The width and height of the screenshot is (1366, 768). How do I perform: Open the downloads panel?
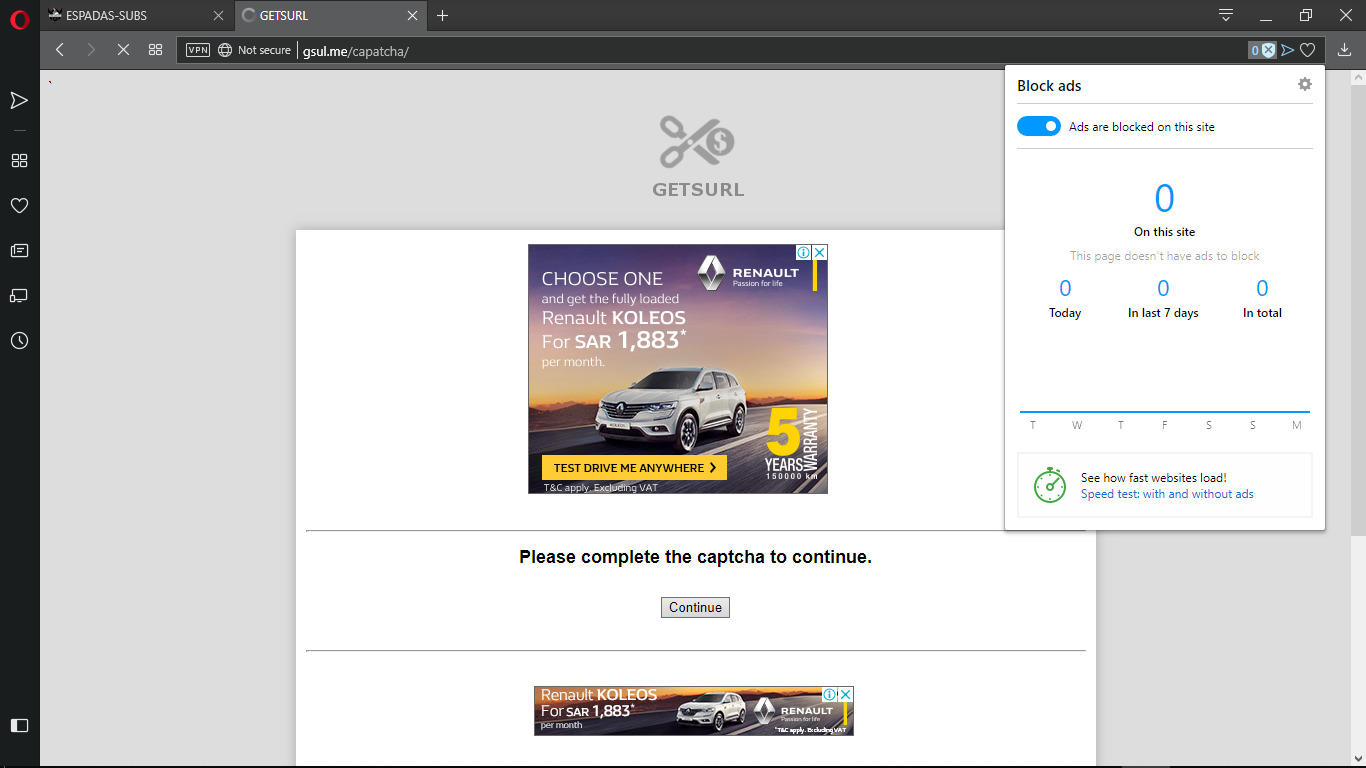click(x=1344, y=49)
